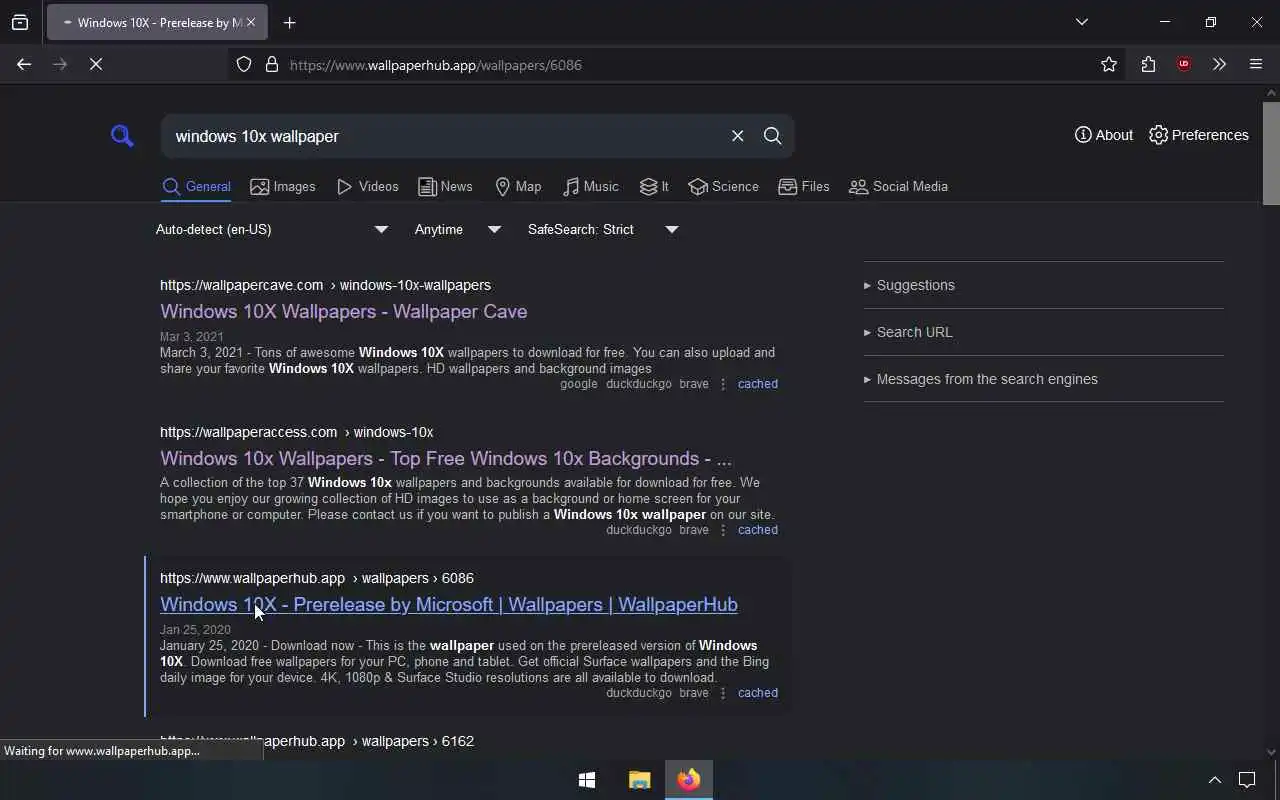The height and width of the screenshot is (800, 1280).
Task: Show more toolbar tools chevrons
Action: 1219,65
